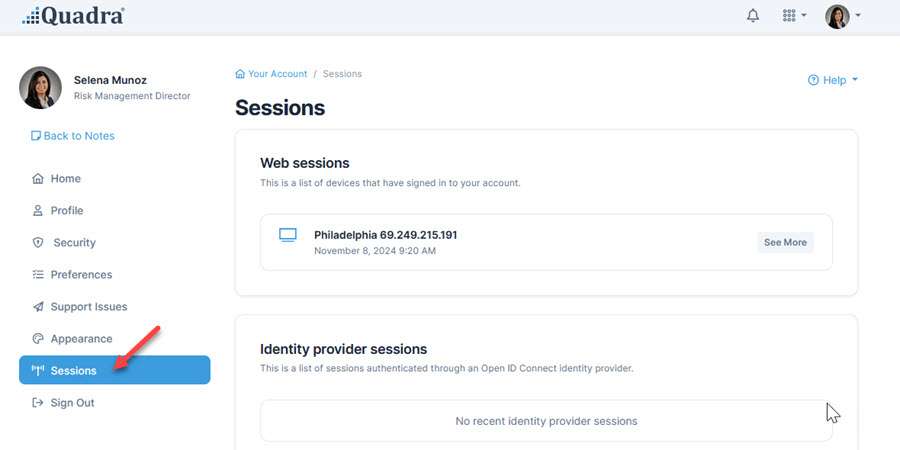Expand the apps grid dropdown arrow
Screen dimensions: 900x450
[x=804, y=15]
